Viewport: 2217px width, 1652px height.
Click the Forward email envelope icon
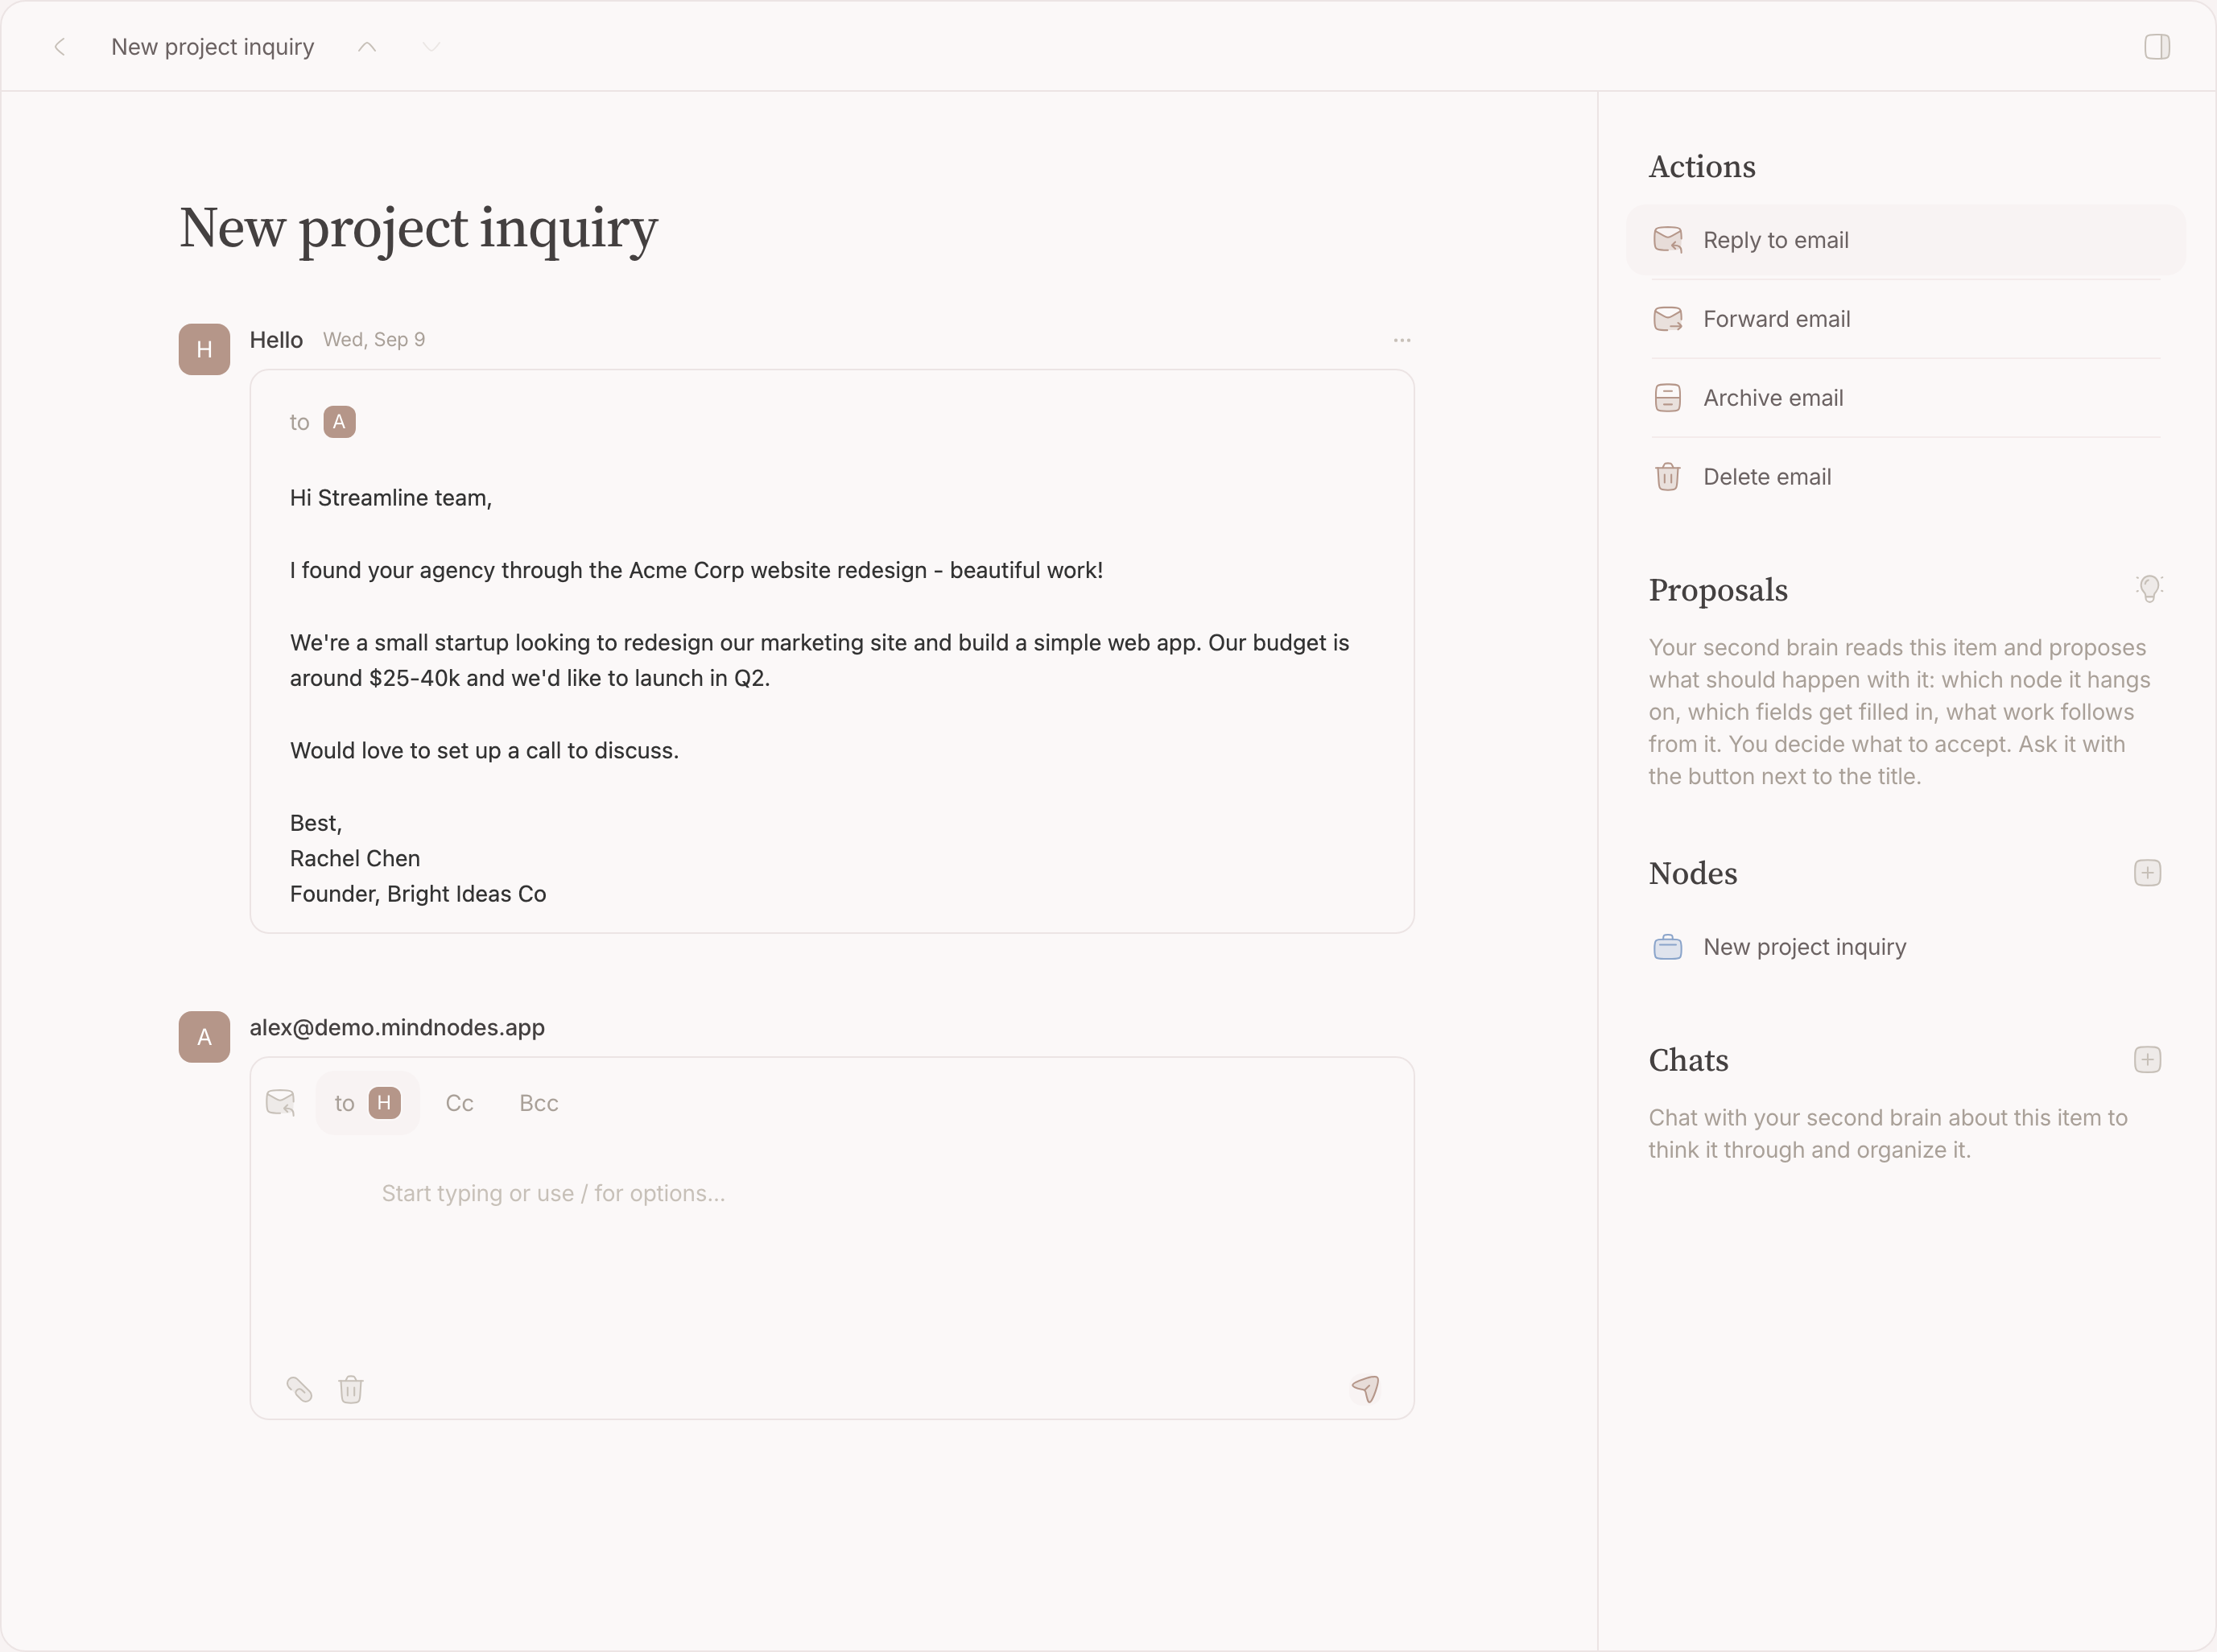pyautogui.click(x=1668, y=319)
